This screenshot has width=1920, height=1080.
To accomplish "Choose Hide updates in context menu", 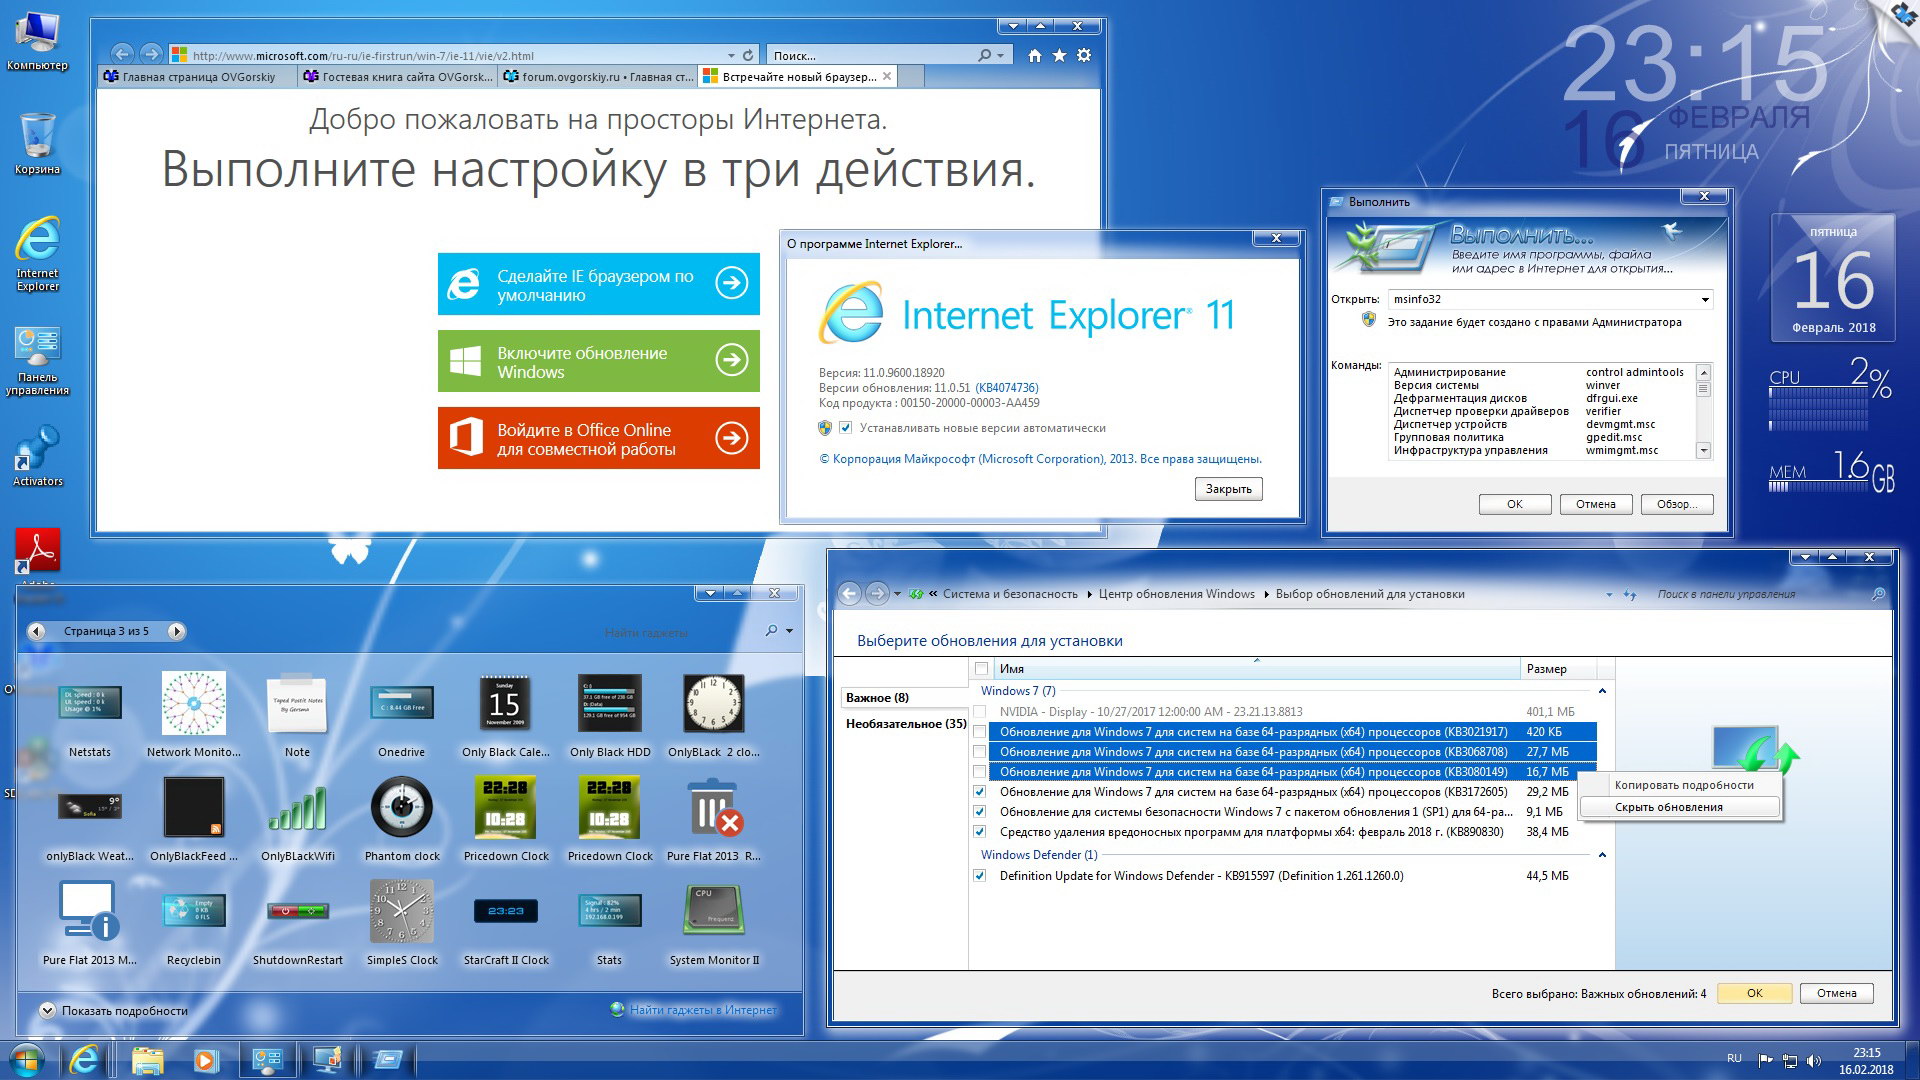I will click(x=1668, y=807).
